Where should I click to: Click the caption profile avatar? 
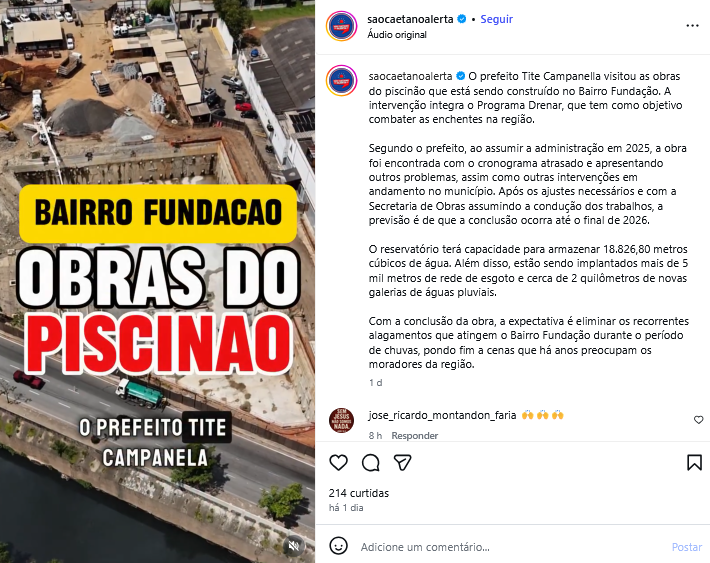[341, 81]
